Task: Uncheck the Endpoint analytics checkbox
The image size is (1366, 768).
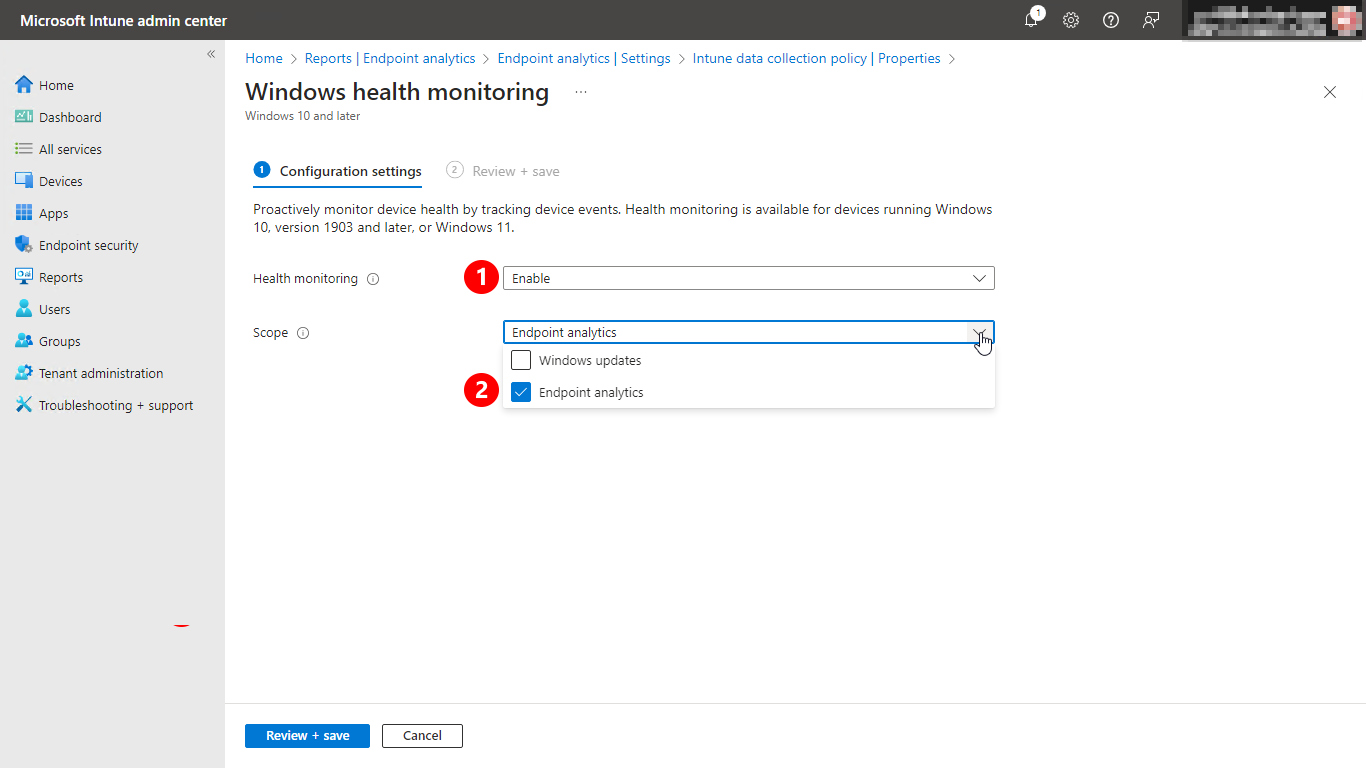Action: point(521,392)
